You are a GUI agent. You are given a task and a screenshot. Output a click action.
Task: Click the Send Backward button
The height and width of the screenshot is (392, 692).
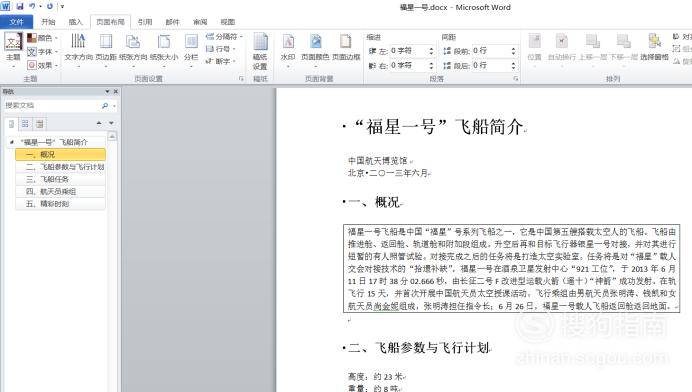pyautogui.click(x=624, y=50)
